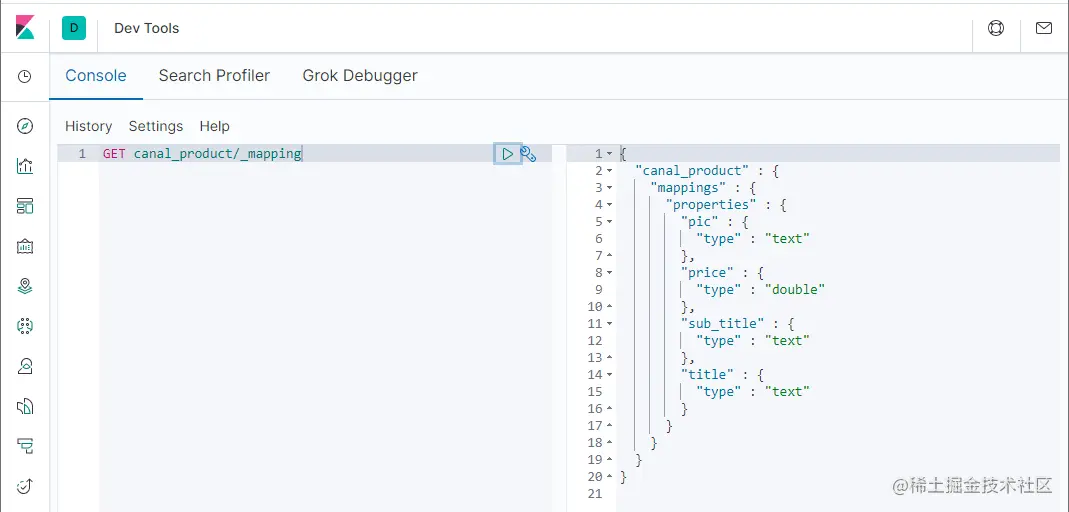Viewport: 1069px width, 512px height.
Task: Collapse the "sub_title" block on line 11
Action: [609, 324]
